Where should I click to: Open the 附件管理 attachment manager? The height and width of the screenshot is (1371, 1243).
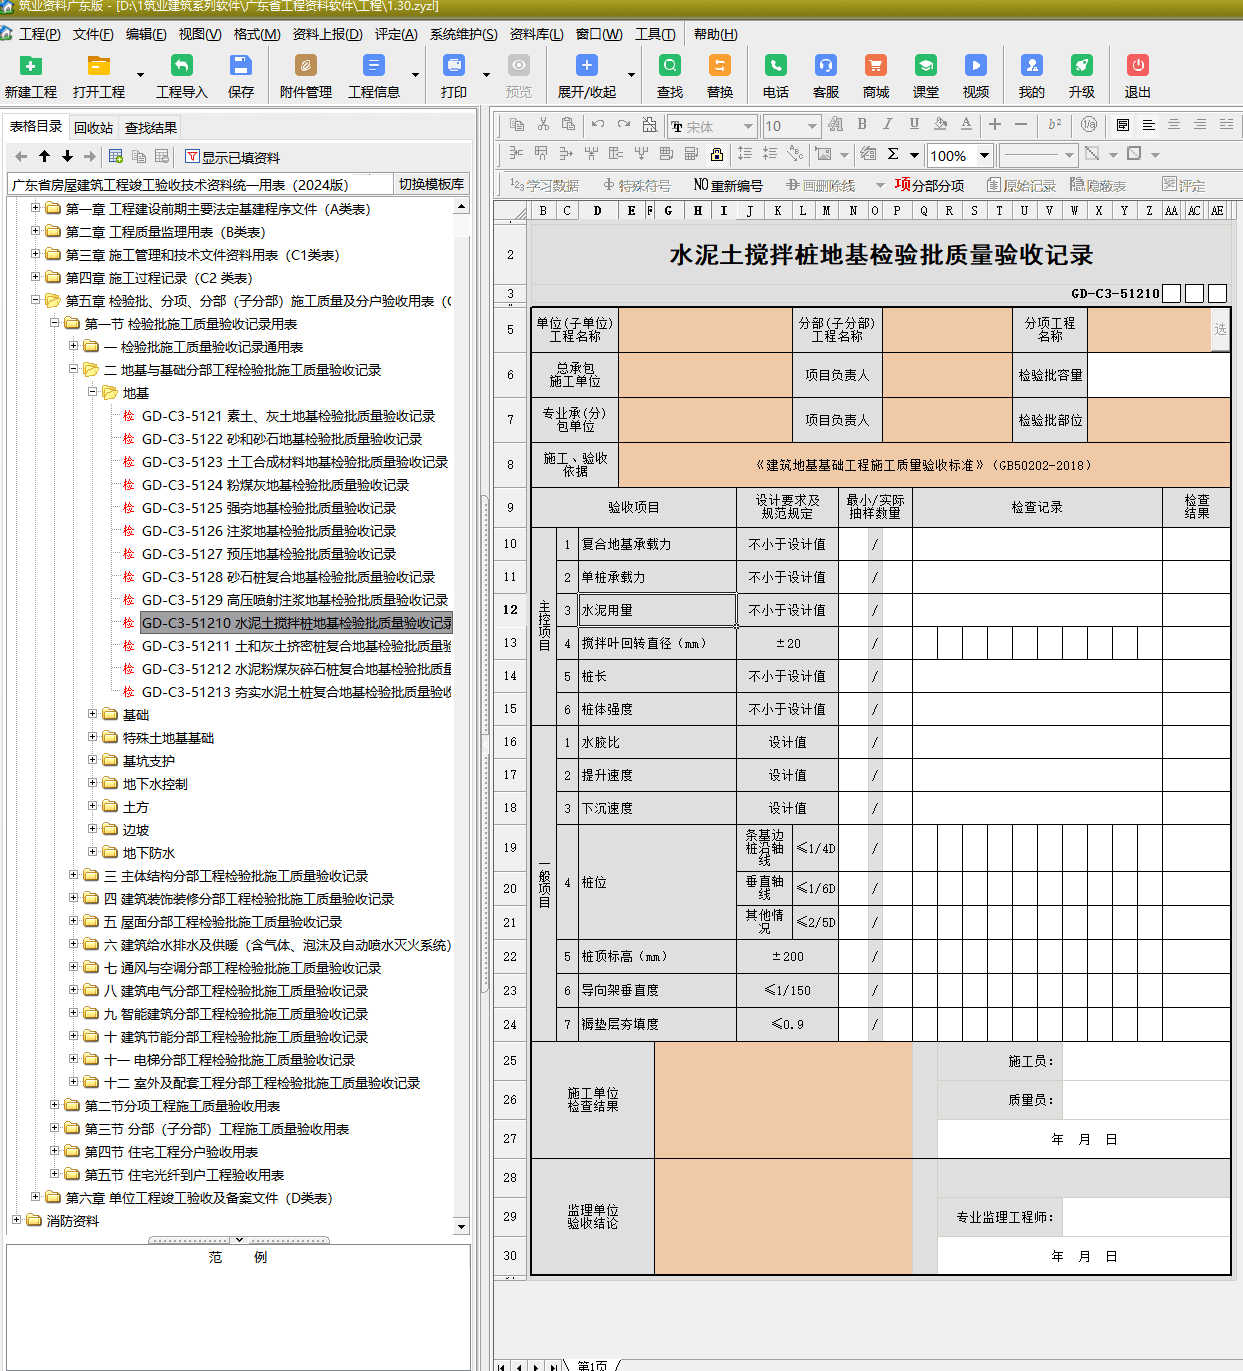coord(306,66)
